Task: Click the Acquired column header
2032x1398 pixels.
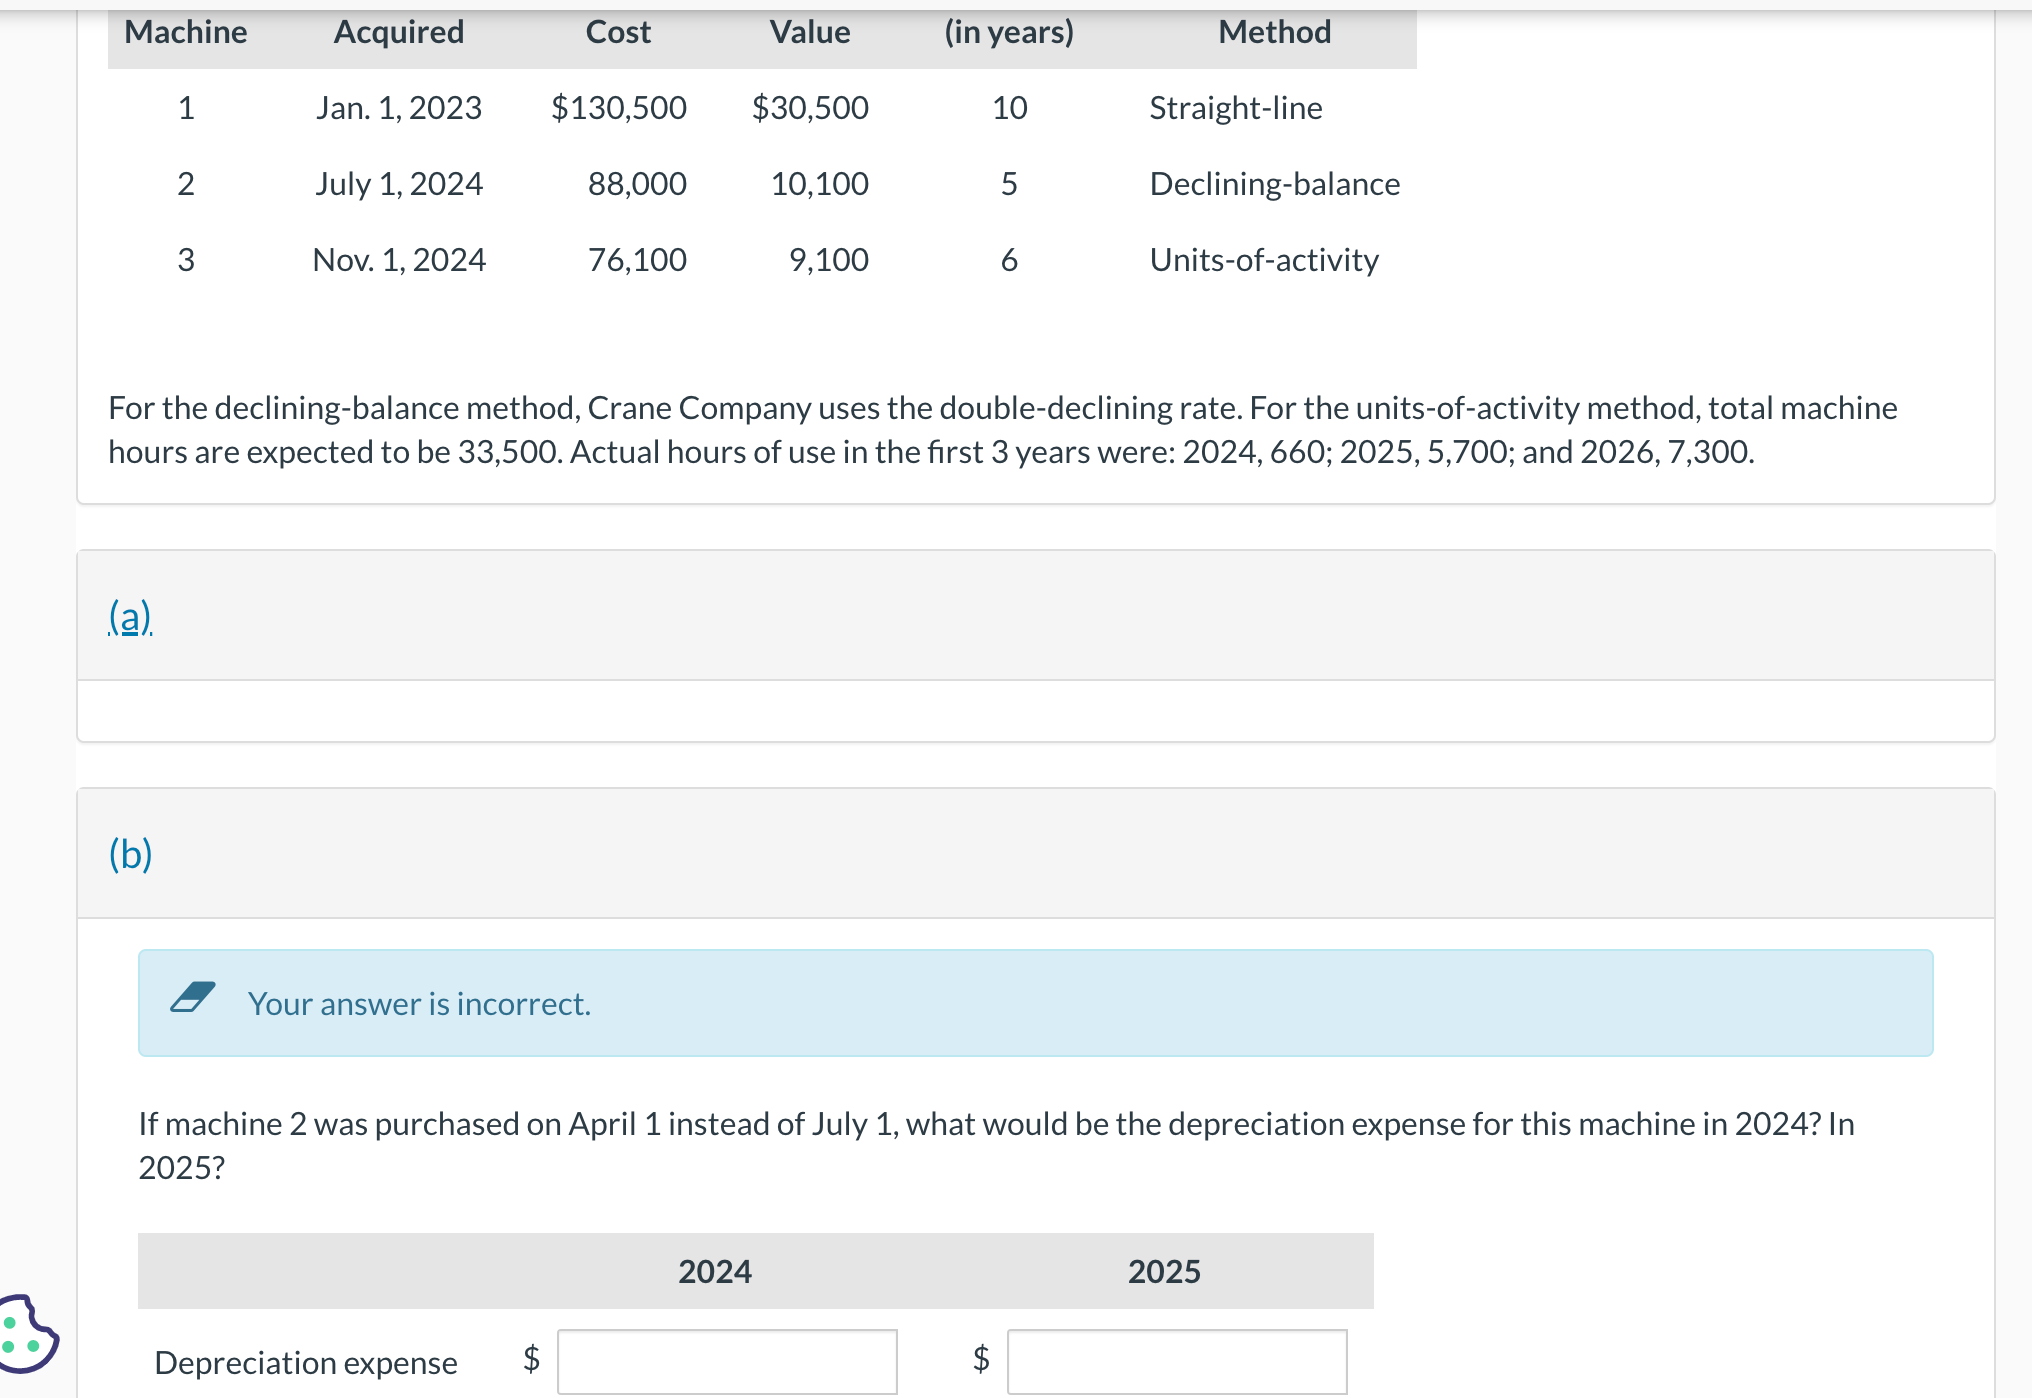Action: (398, 32)
